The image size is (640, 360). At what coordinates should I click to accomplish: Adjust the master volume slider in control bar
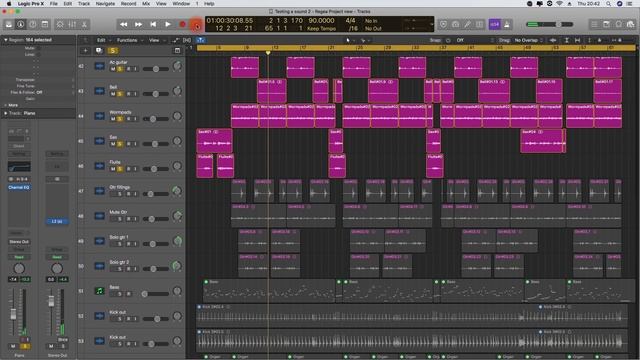[x=549, y=24]
